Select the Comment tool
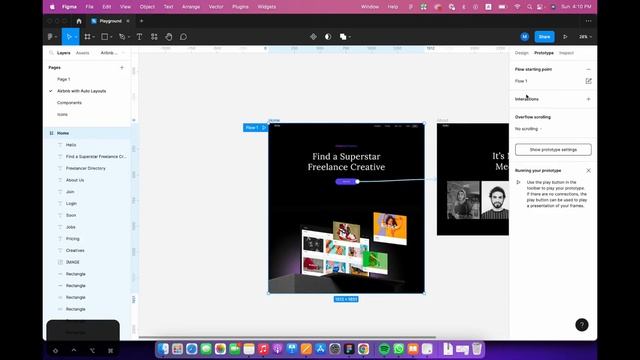The width and height of the screenshot is (640, 360). click(183, 37)
